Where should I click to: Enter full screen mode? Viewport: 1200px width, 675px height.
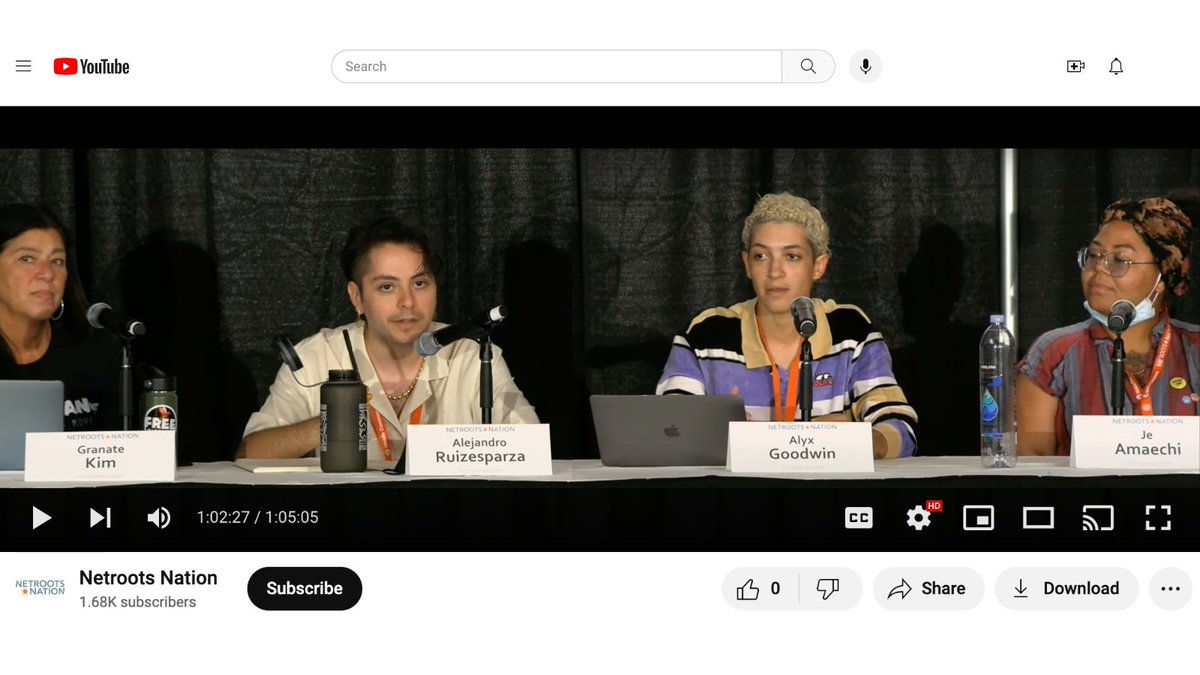pos(1158,517)
